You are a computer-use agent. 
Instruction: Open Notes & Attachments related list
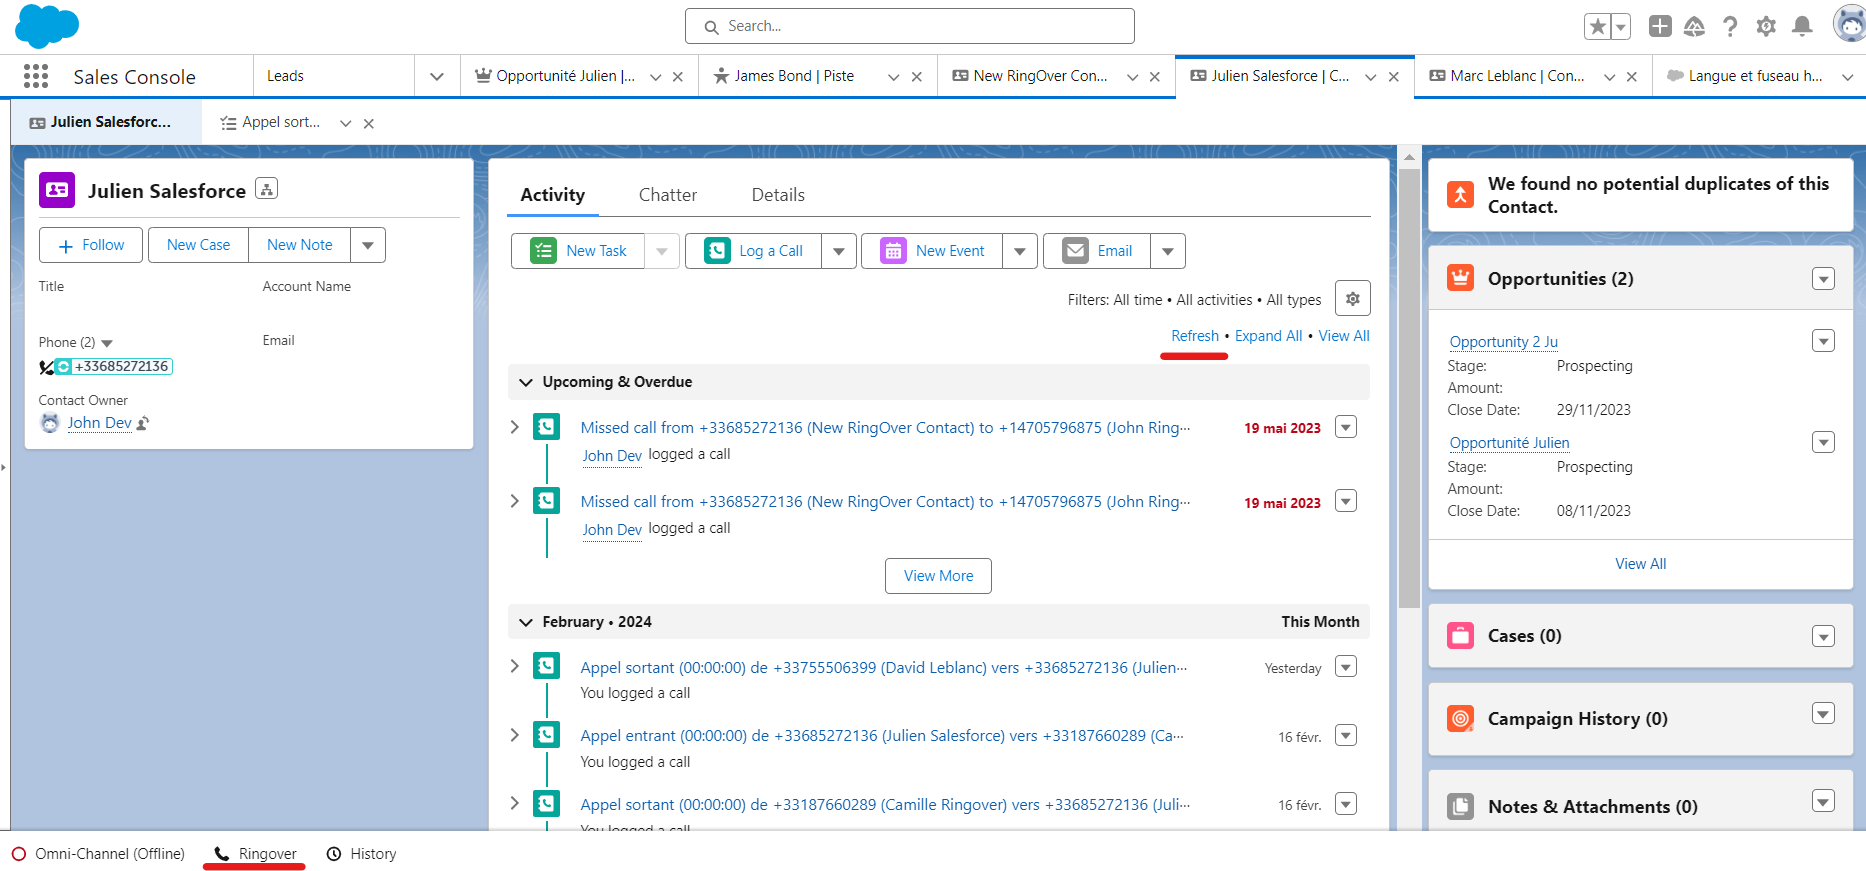pos(1592,807)
